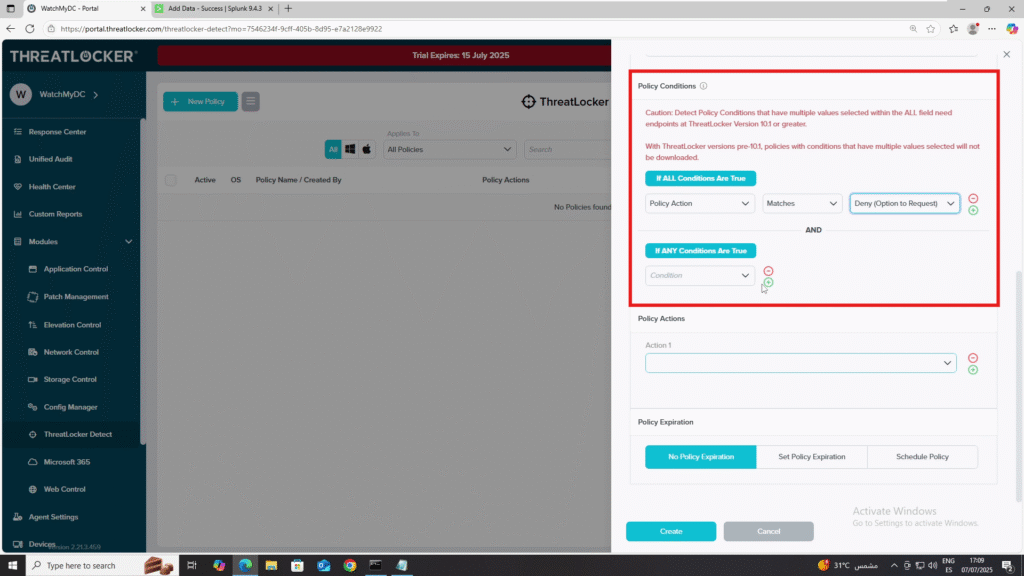1024x576 pixels.
Task: Refresh the browser page
Action: click(x=30, y=29)
